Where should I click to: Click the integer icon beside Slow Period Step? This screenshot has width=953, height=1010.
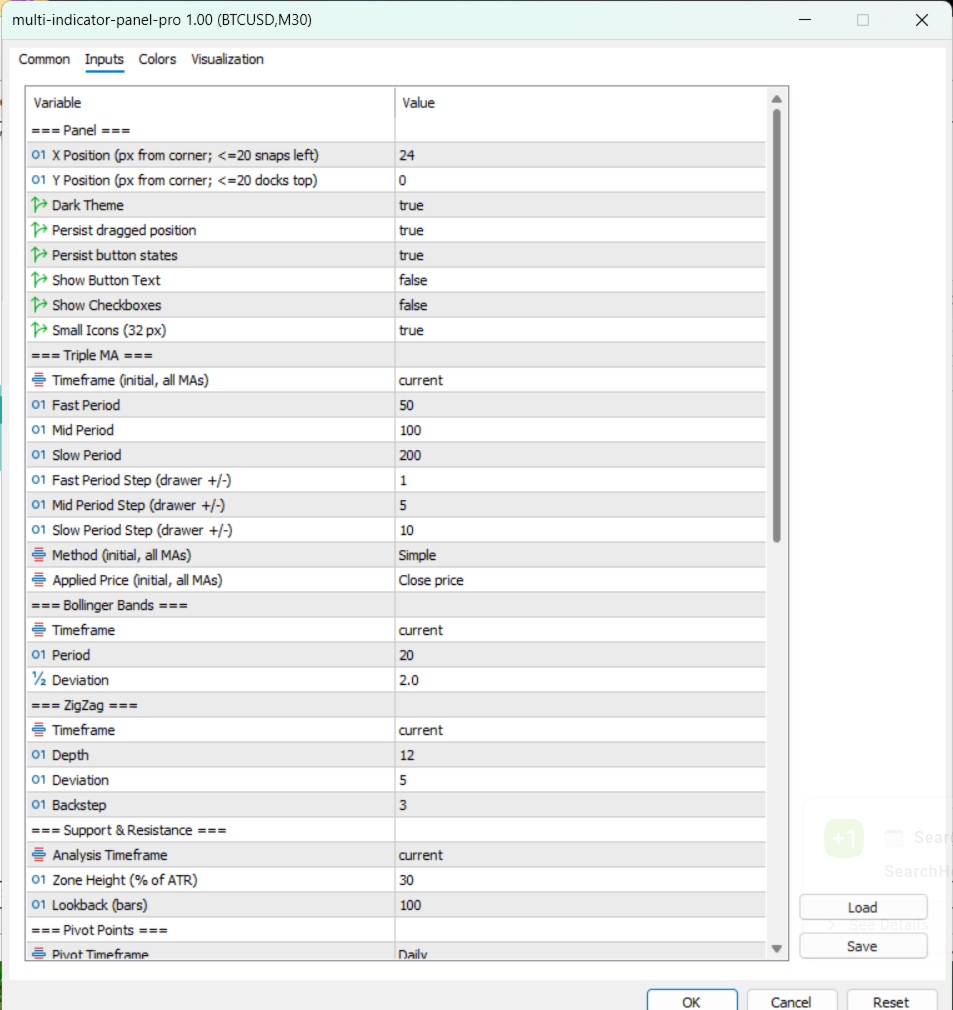(39, 530)
